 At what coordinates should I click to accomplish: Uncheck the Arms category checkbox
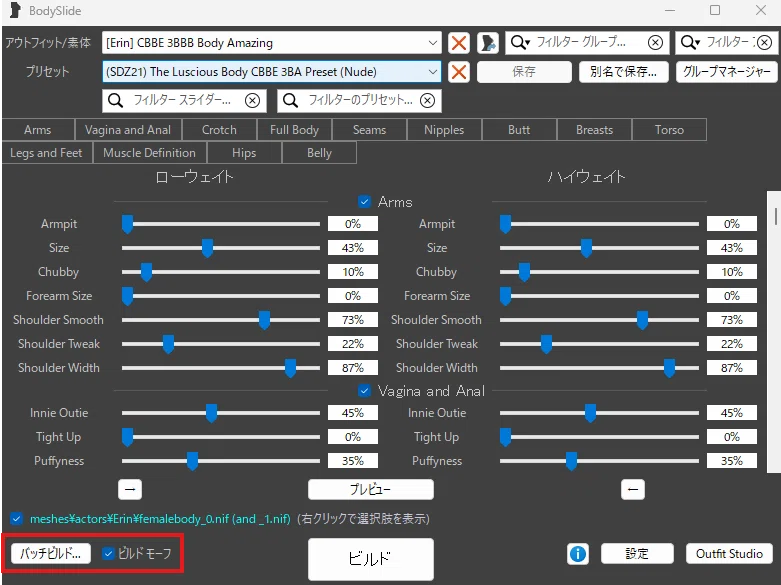365,202
